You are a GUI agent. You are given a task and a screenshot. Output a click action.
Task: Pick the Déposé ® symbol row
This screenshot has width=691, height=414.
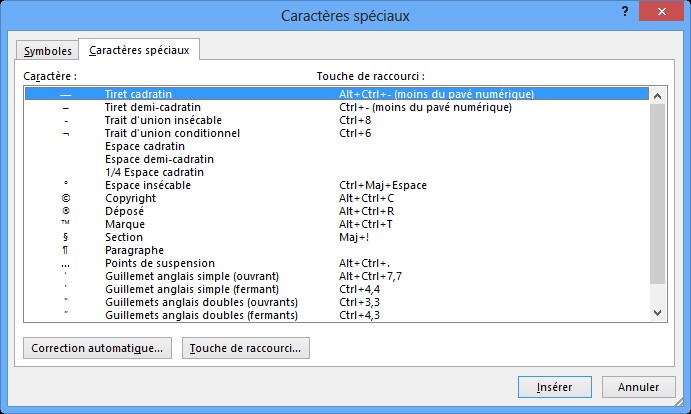coord(123,211)
